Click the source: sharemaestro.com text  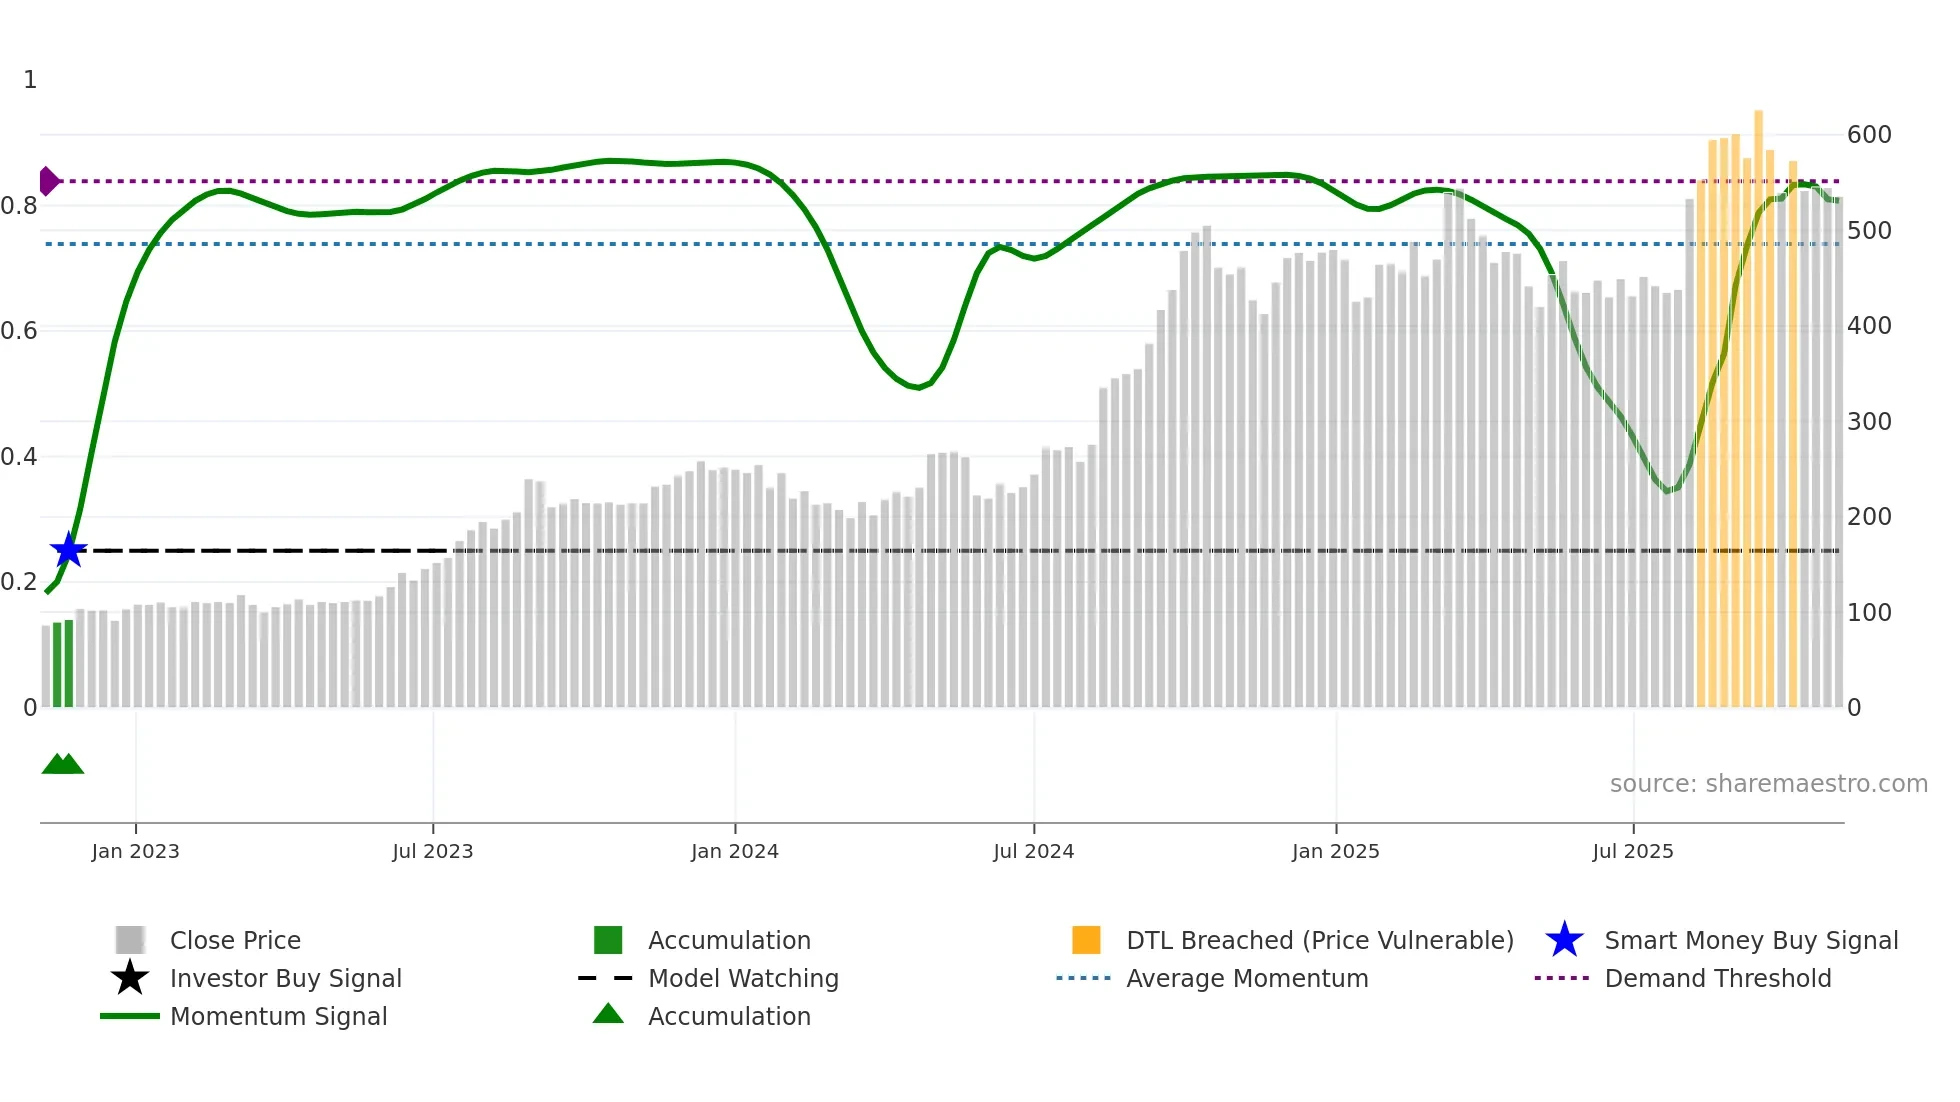pos(1768,783)
